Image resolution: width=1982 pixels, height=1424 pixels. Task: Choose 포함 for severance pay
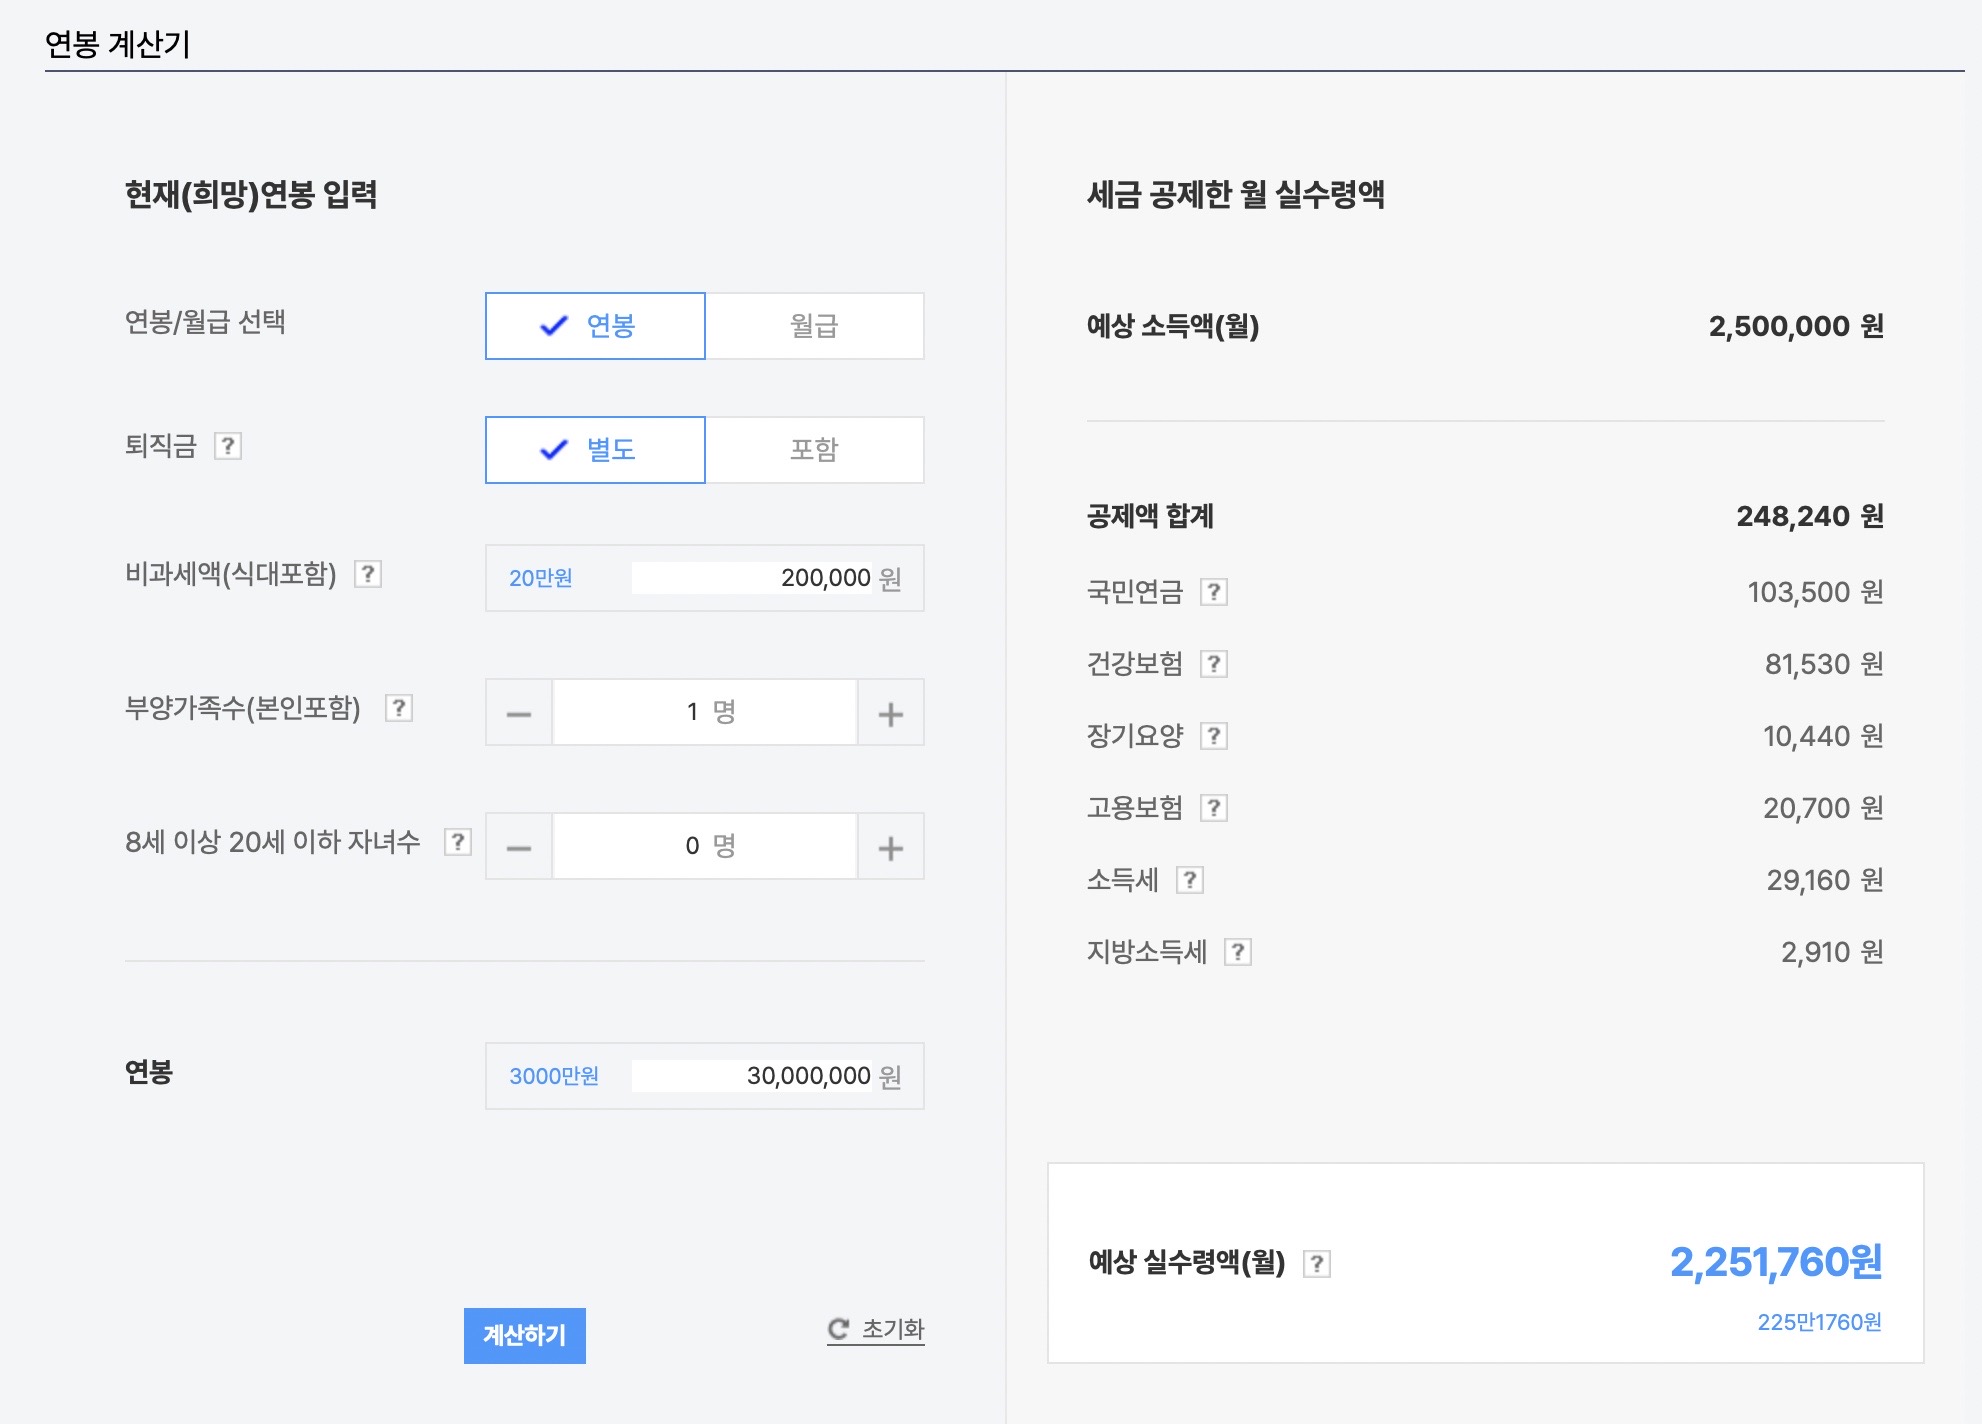click(814, 450)
